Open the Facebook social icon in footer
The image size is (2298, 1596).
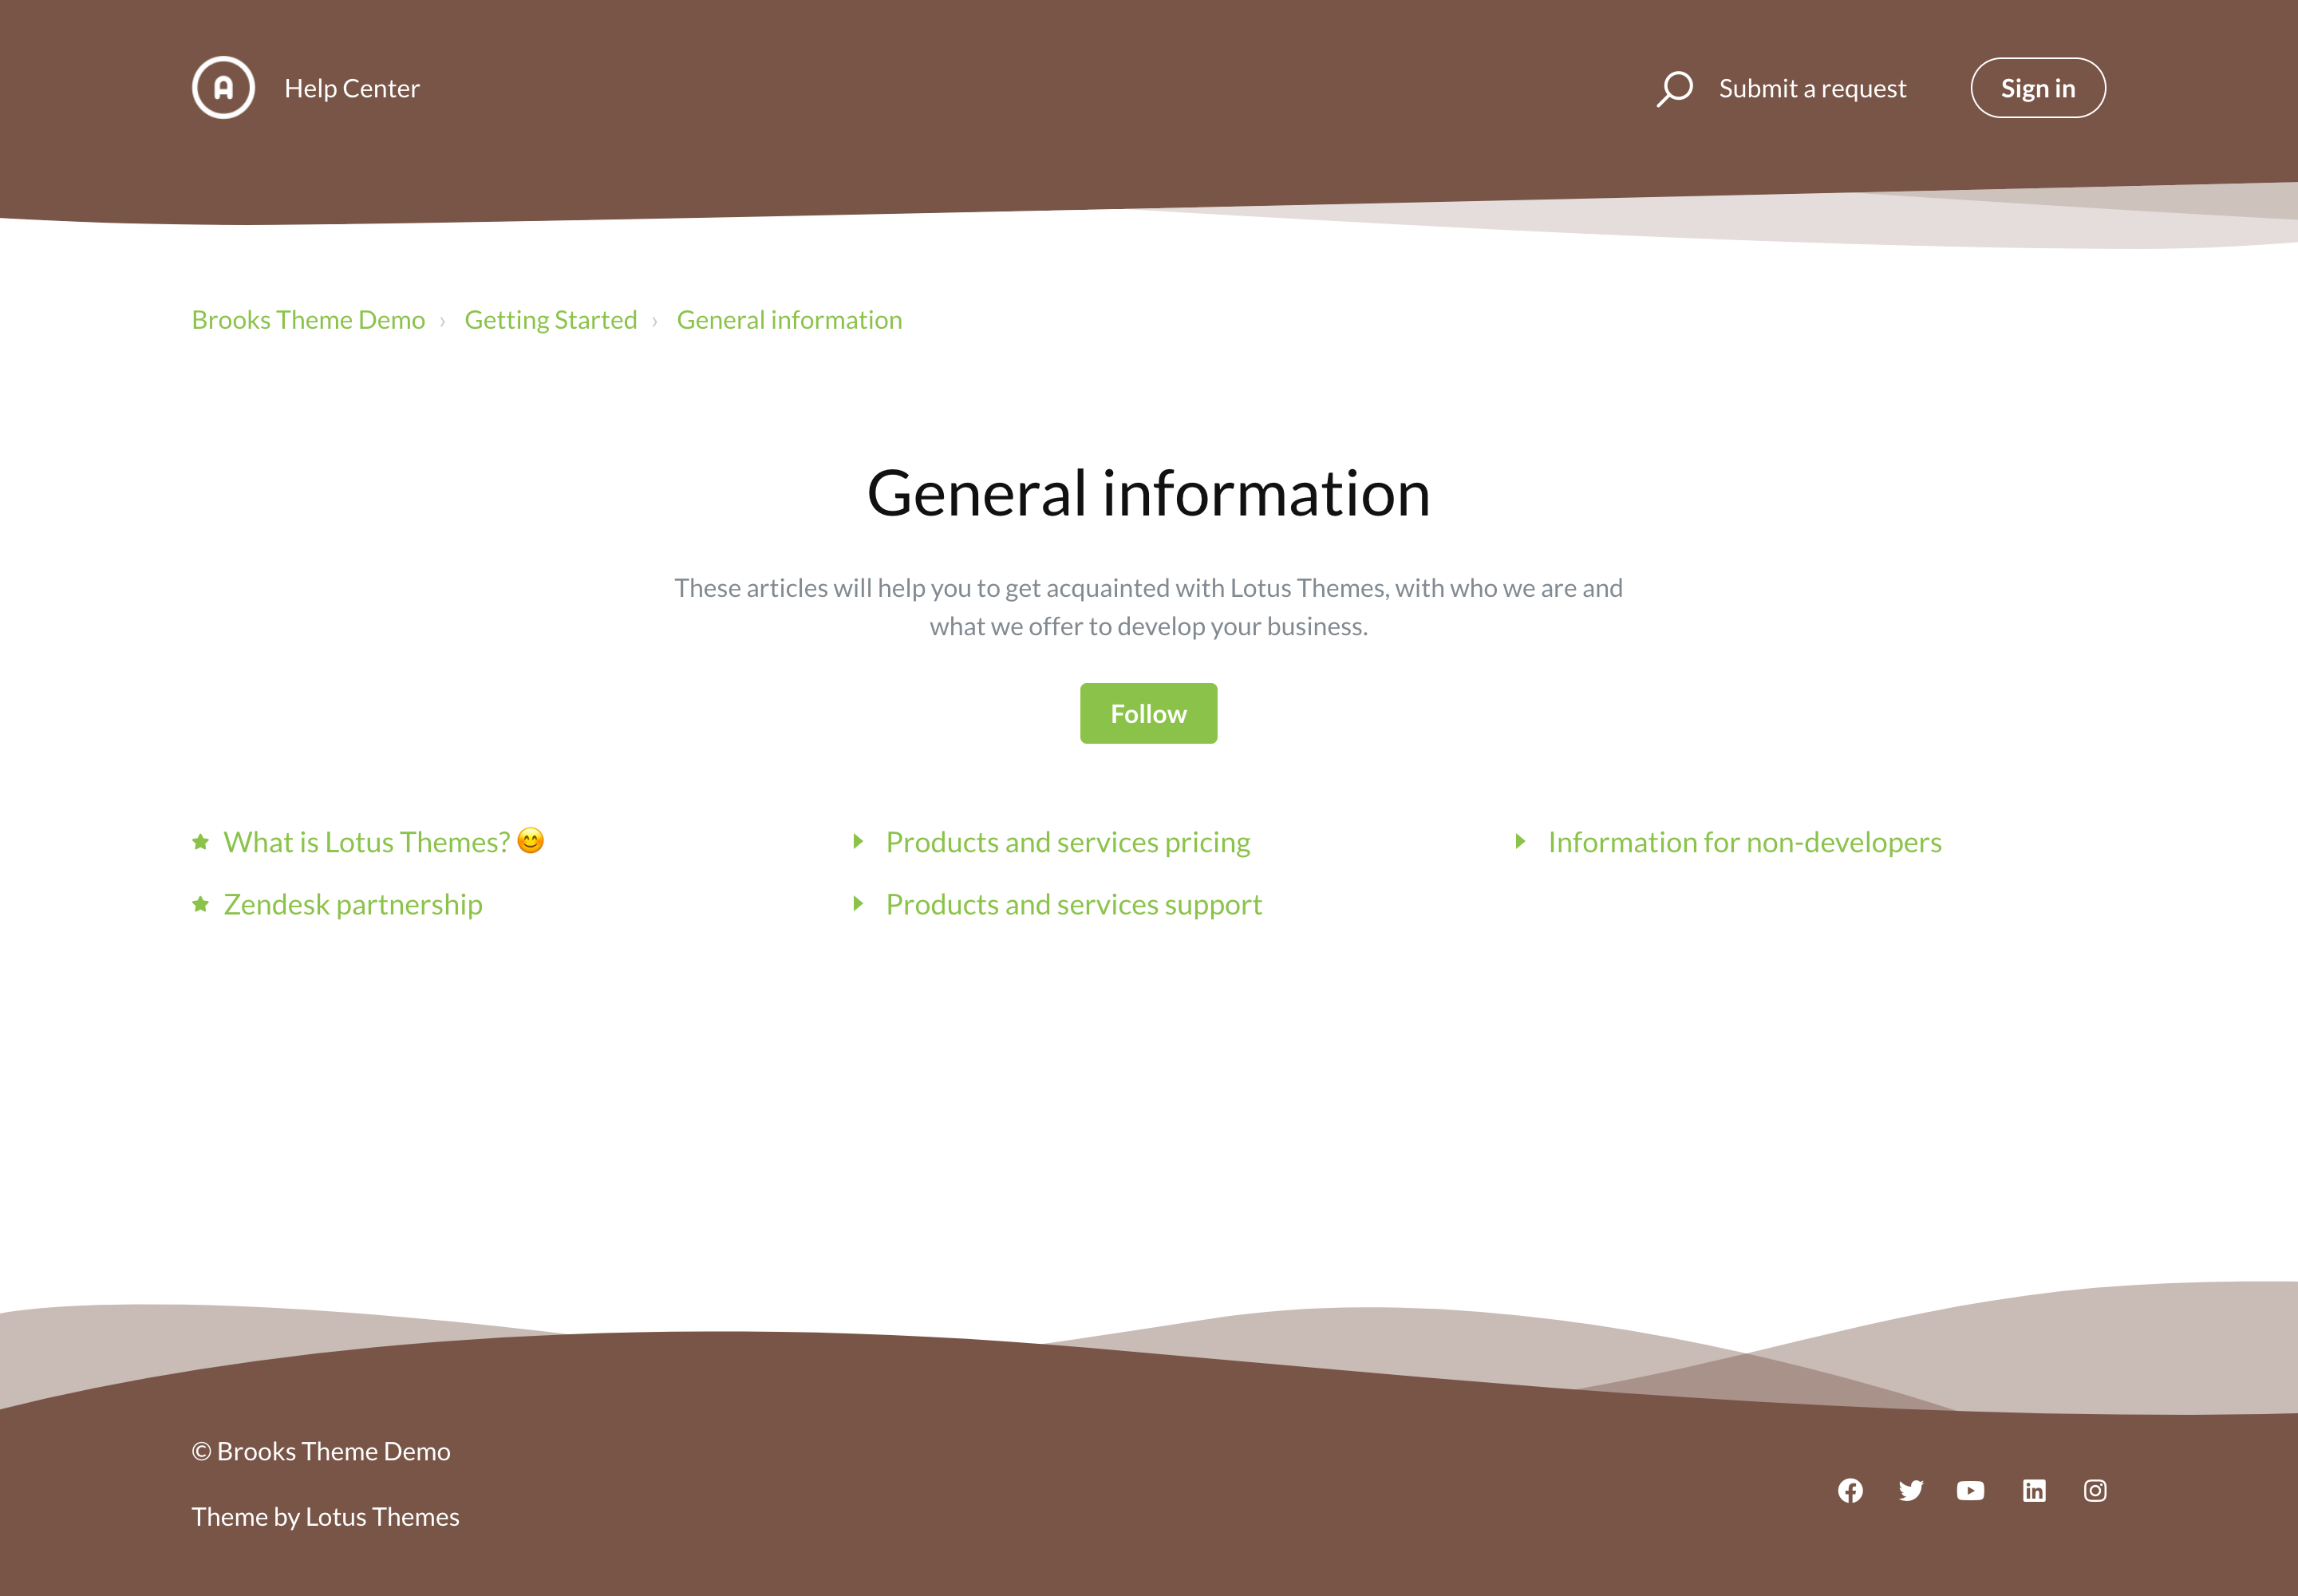(x=1850, y=1491)
